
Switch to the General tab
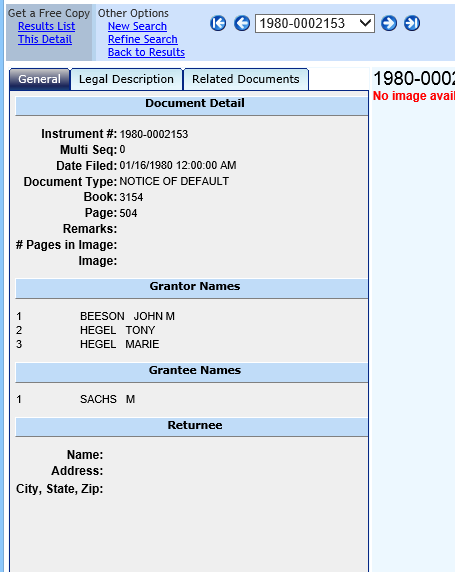39,79
